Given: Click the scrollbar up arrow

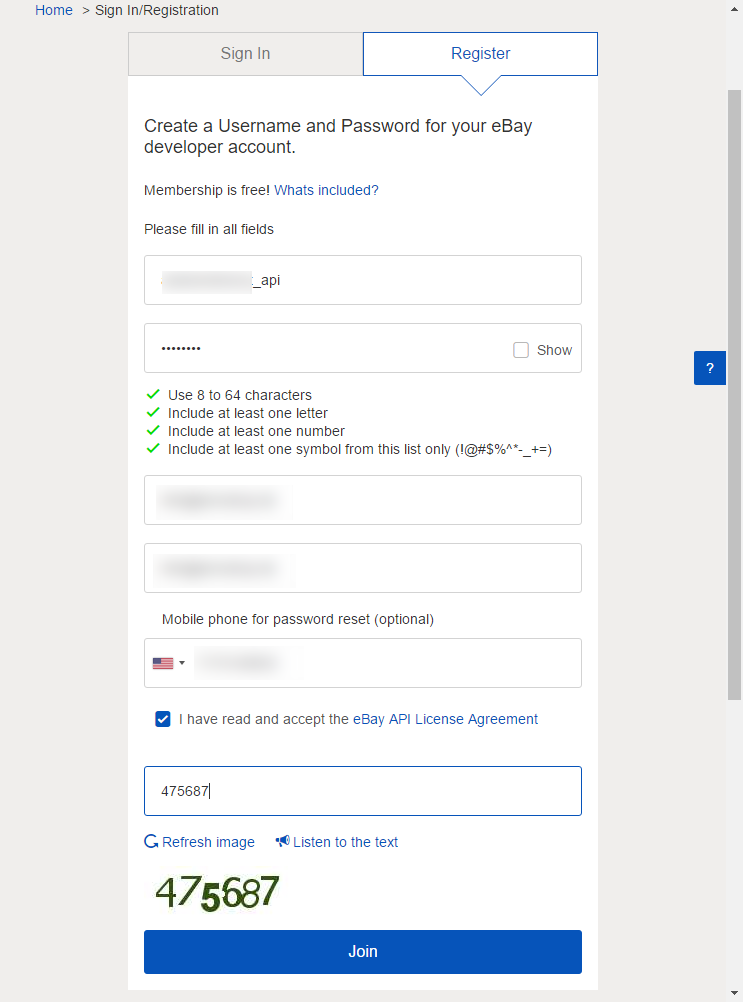Looking at the screenshot, I should pos(735,9).
